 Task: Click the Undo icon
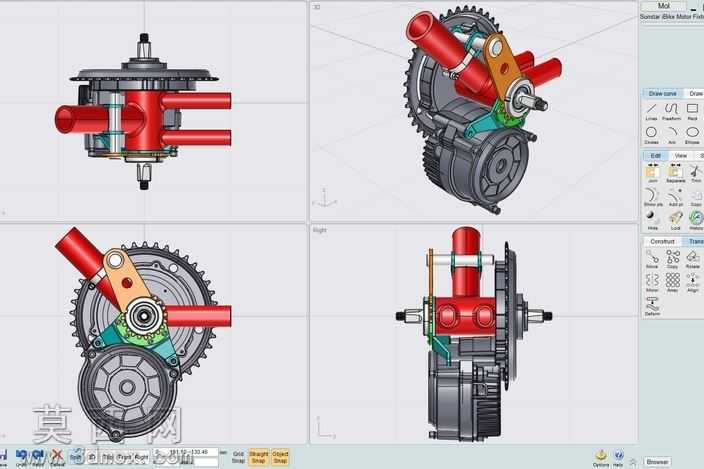pyautogui.click(x=22, y=458)
